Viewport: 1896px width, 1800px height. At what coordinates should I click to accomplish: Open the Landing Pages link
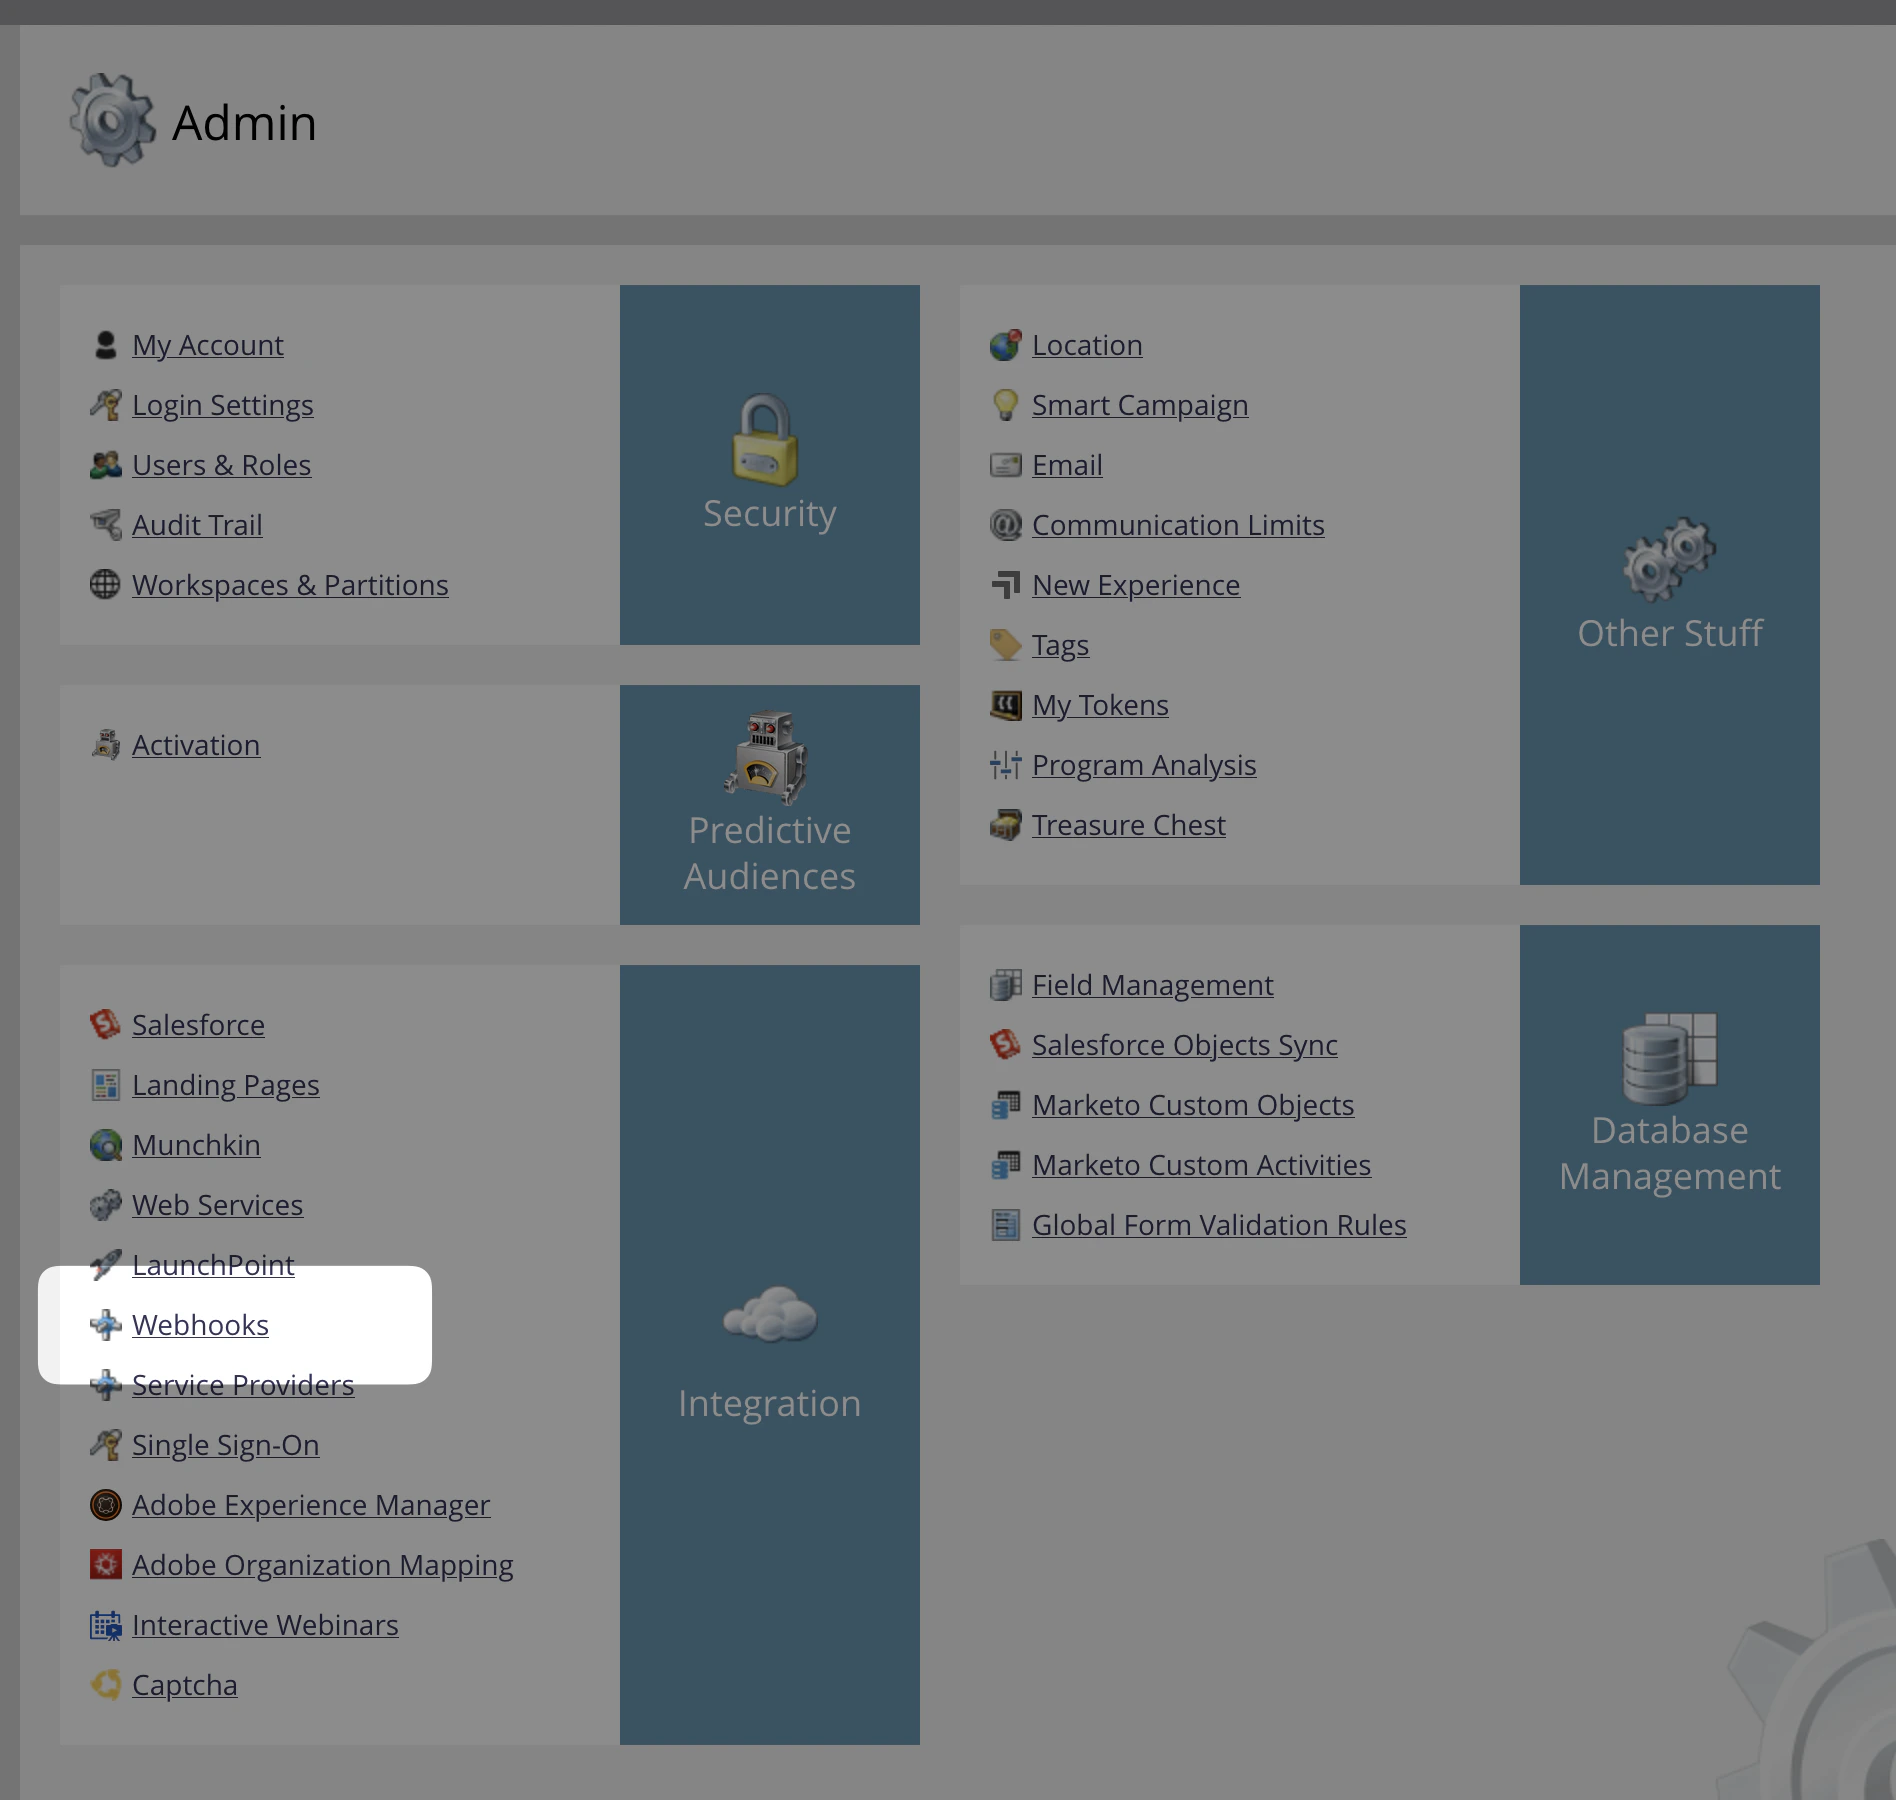tap(226, 1085)
